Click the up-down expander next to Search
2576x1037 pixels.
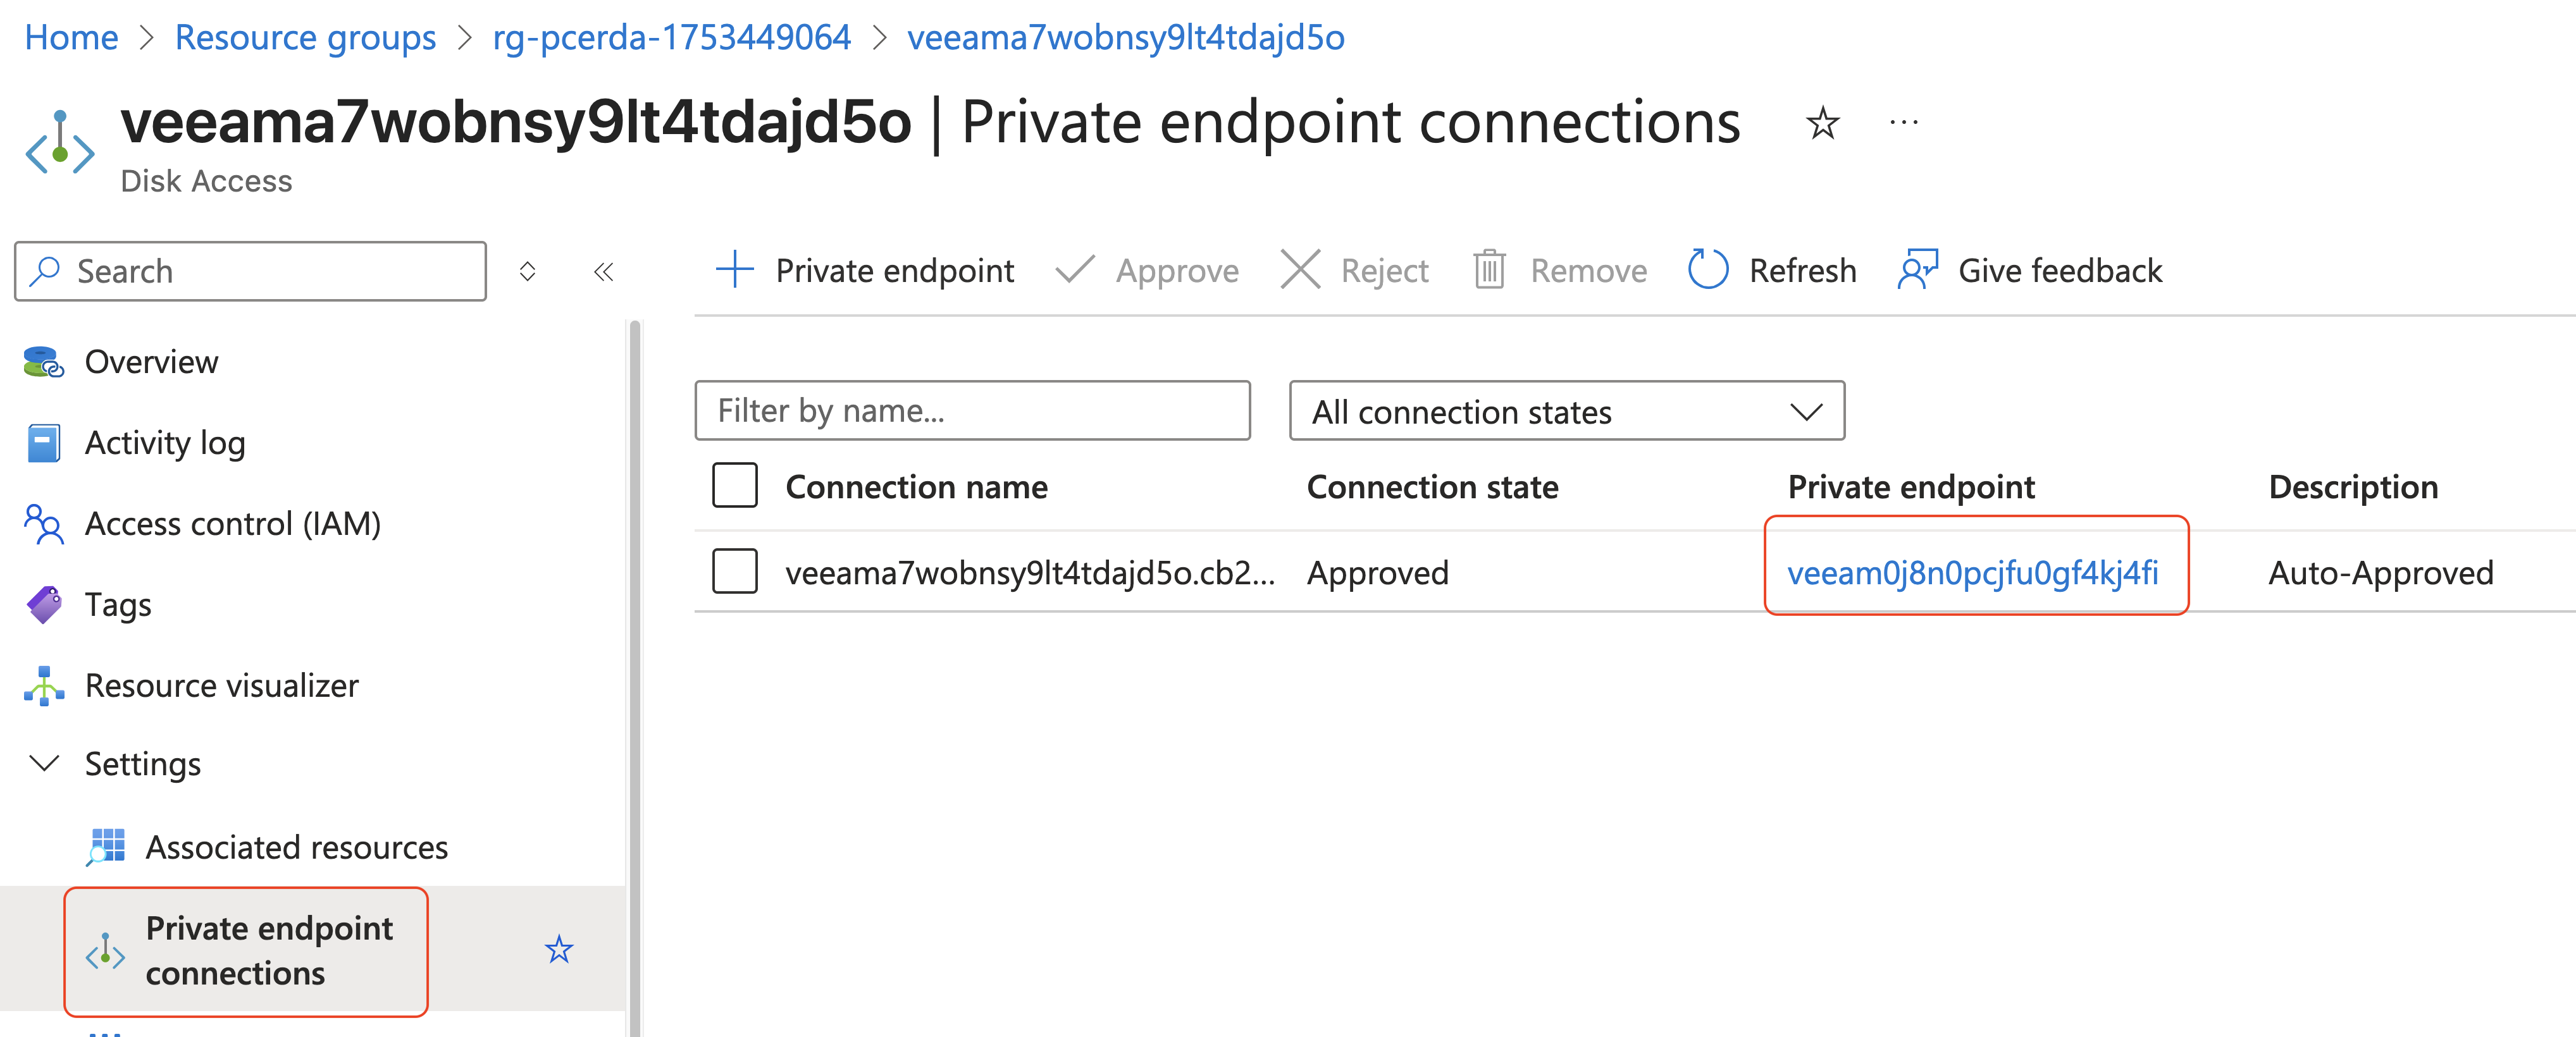(527, 272)
